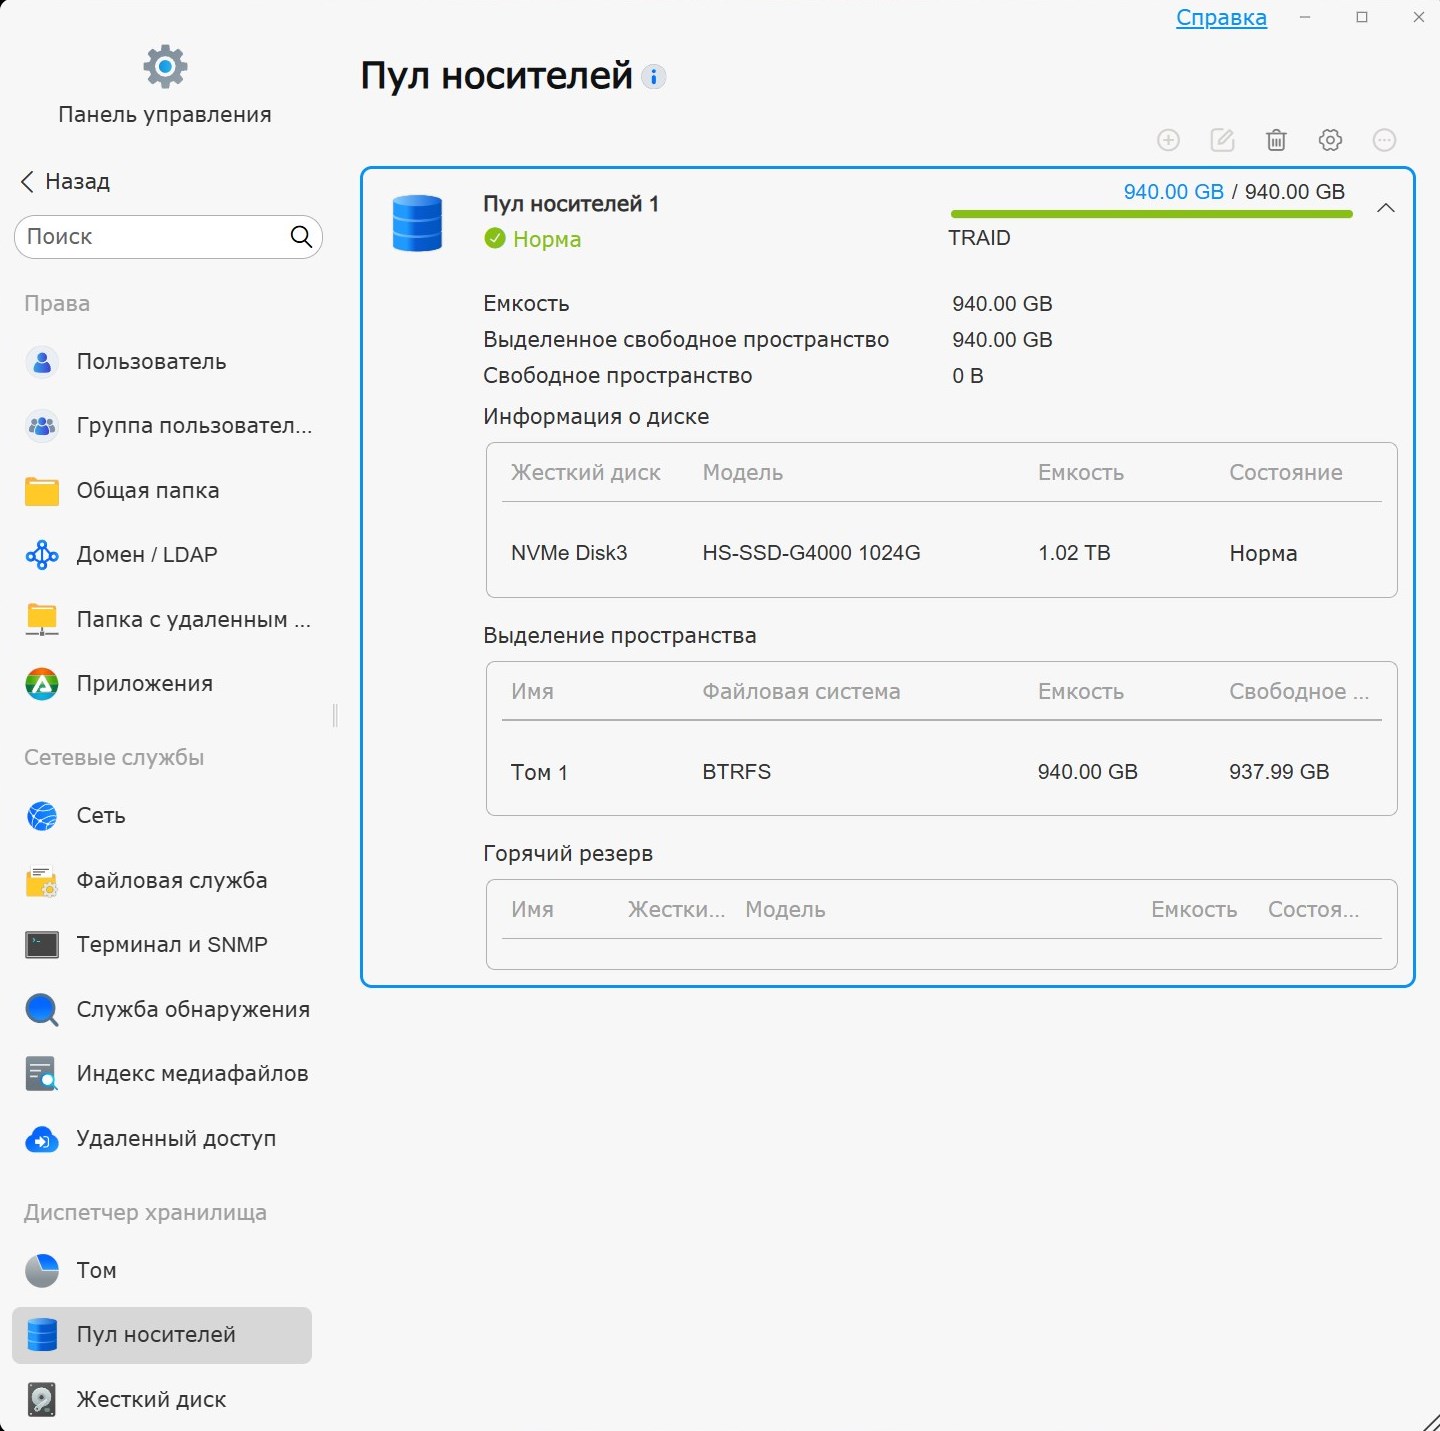
Task: Click the search magnifier icon
Action: pyautogui.click(x=301, y=237)
